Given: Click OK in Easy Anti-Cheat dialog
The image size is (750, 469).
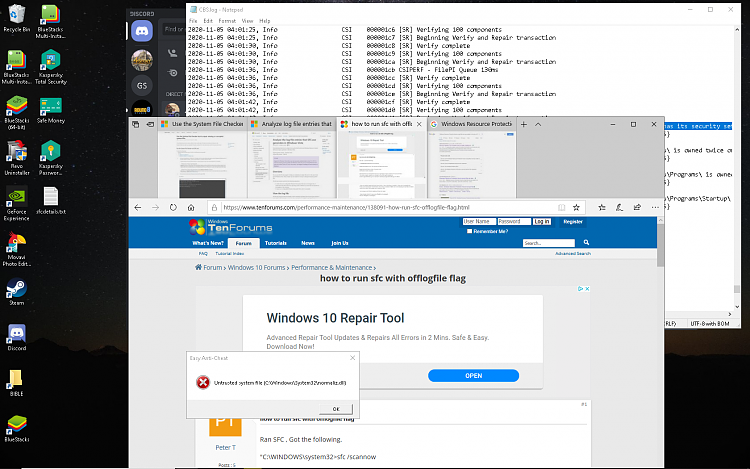Looking at the screenshot, I should [x=336, y=409].
